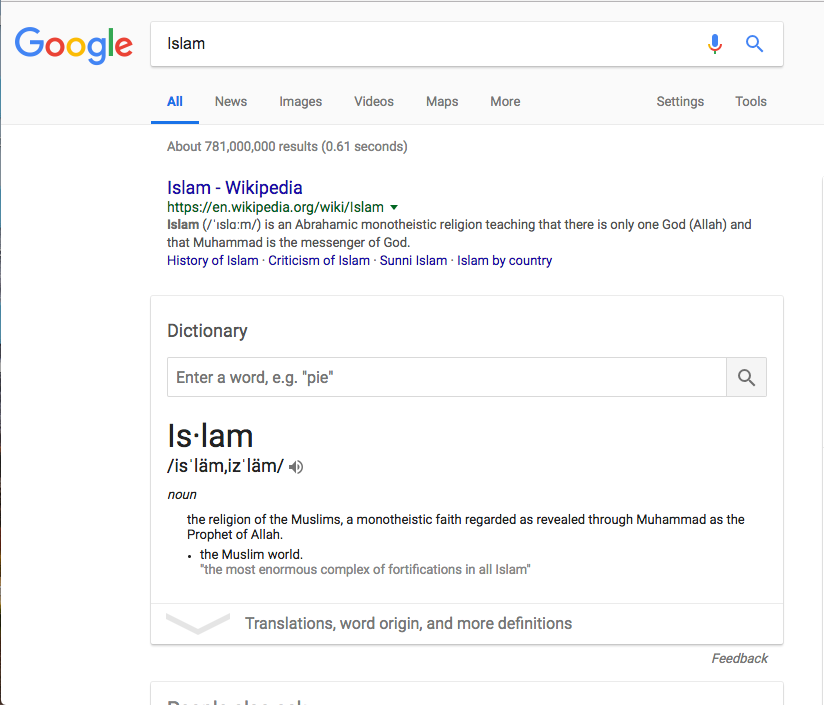
Task: Go to the Maps tab
Action: pos(442,101)
